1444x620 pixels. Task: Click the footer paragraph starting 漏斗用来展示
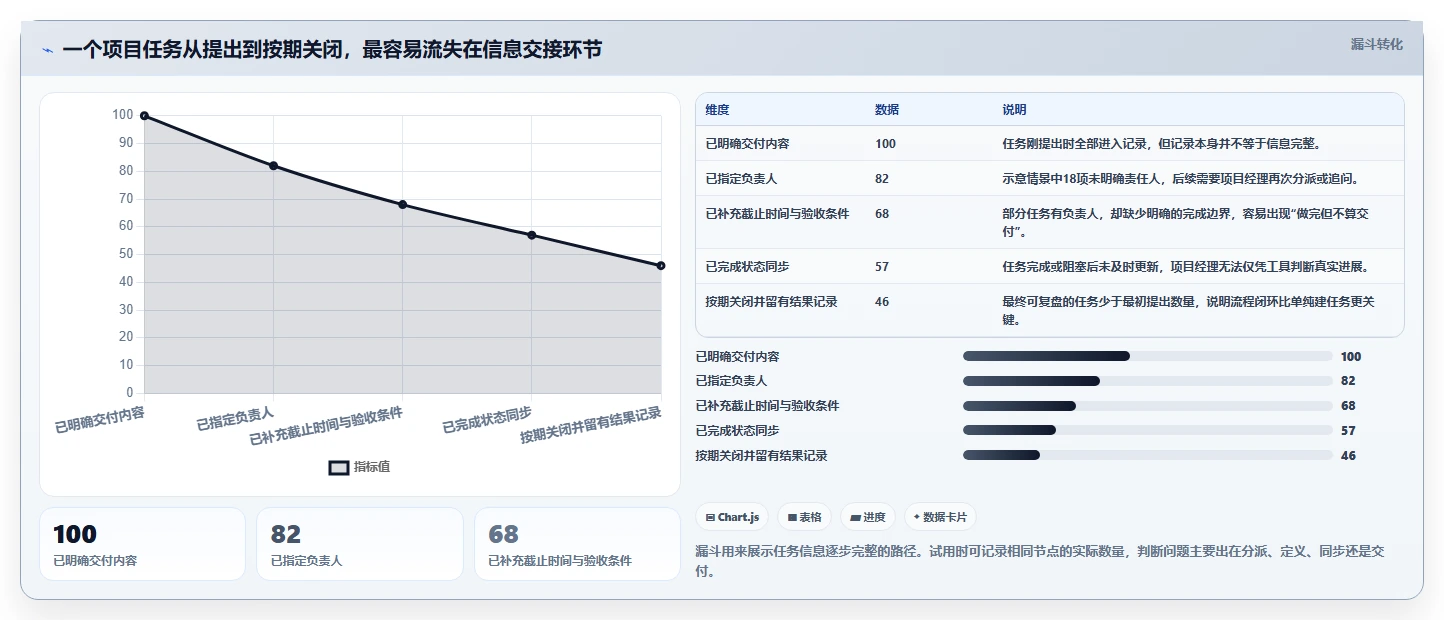pos(1040,561)
